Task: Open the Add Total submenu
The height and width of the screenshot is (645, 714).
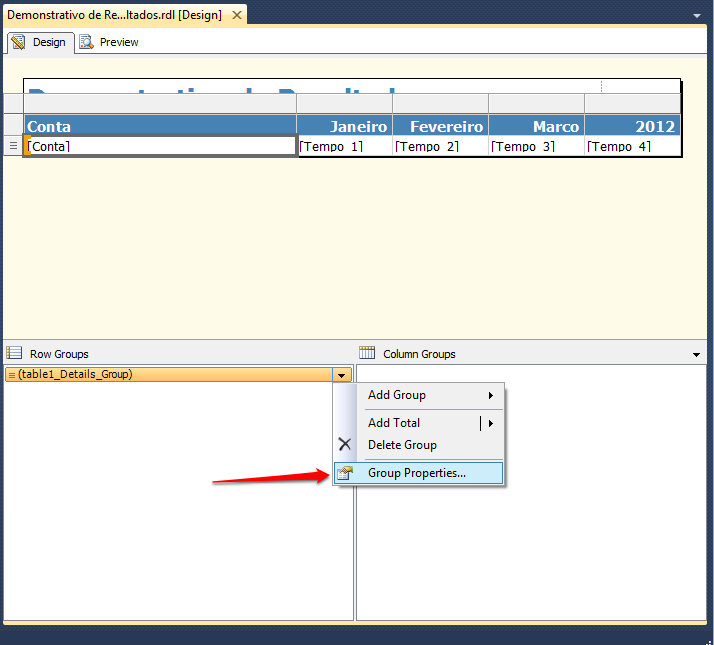Action: point(418,423)
